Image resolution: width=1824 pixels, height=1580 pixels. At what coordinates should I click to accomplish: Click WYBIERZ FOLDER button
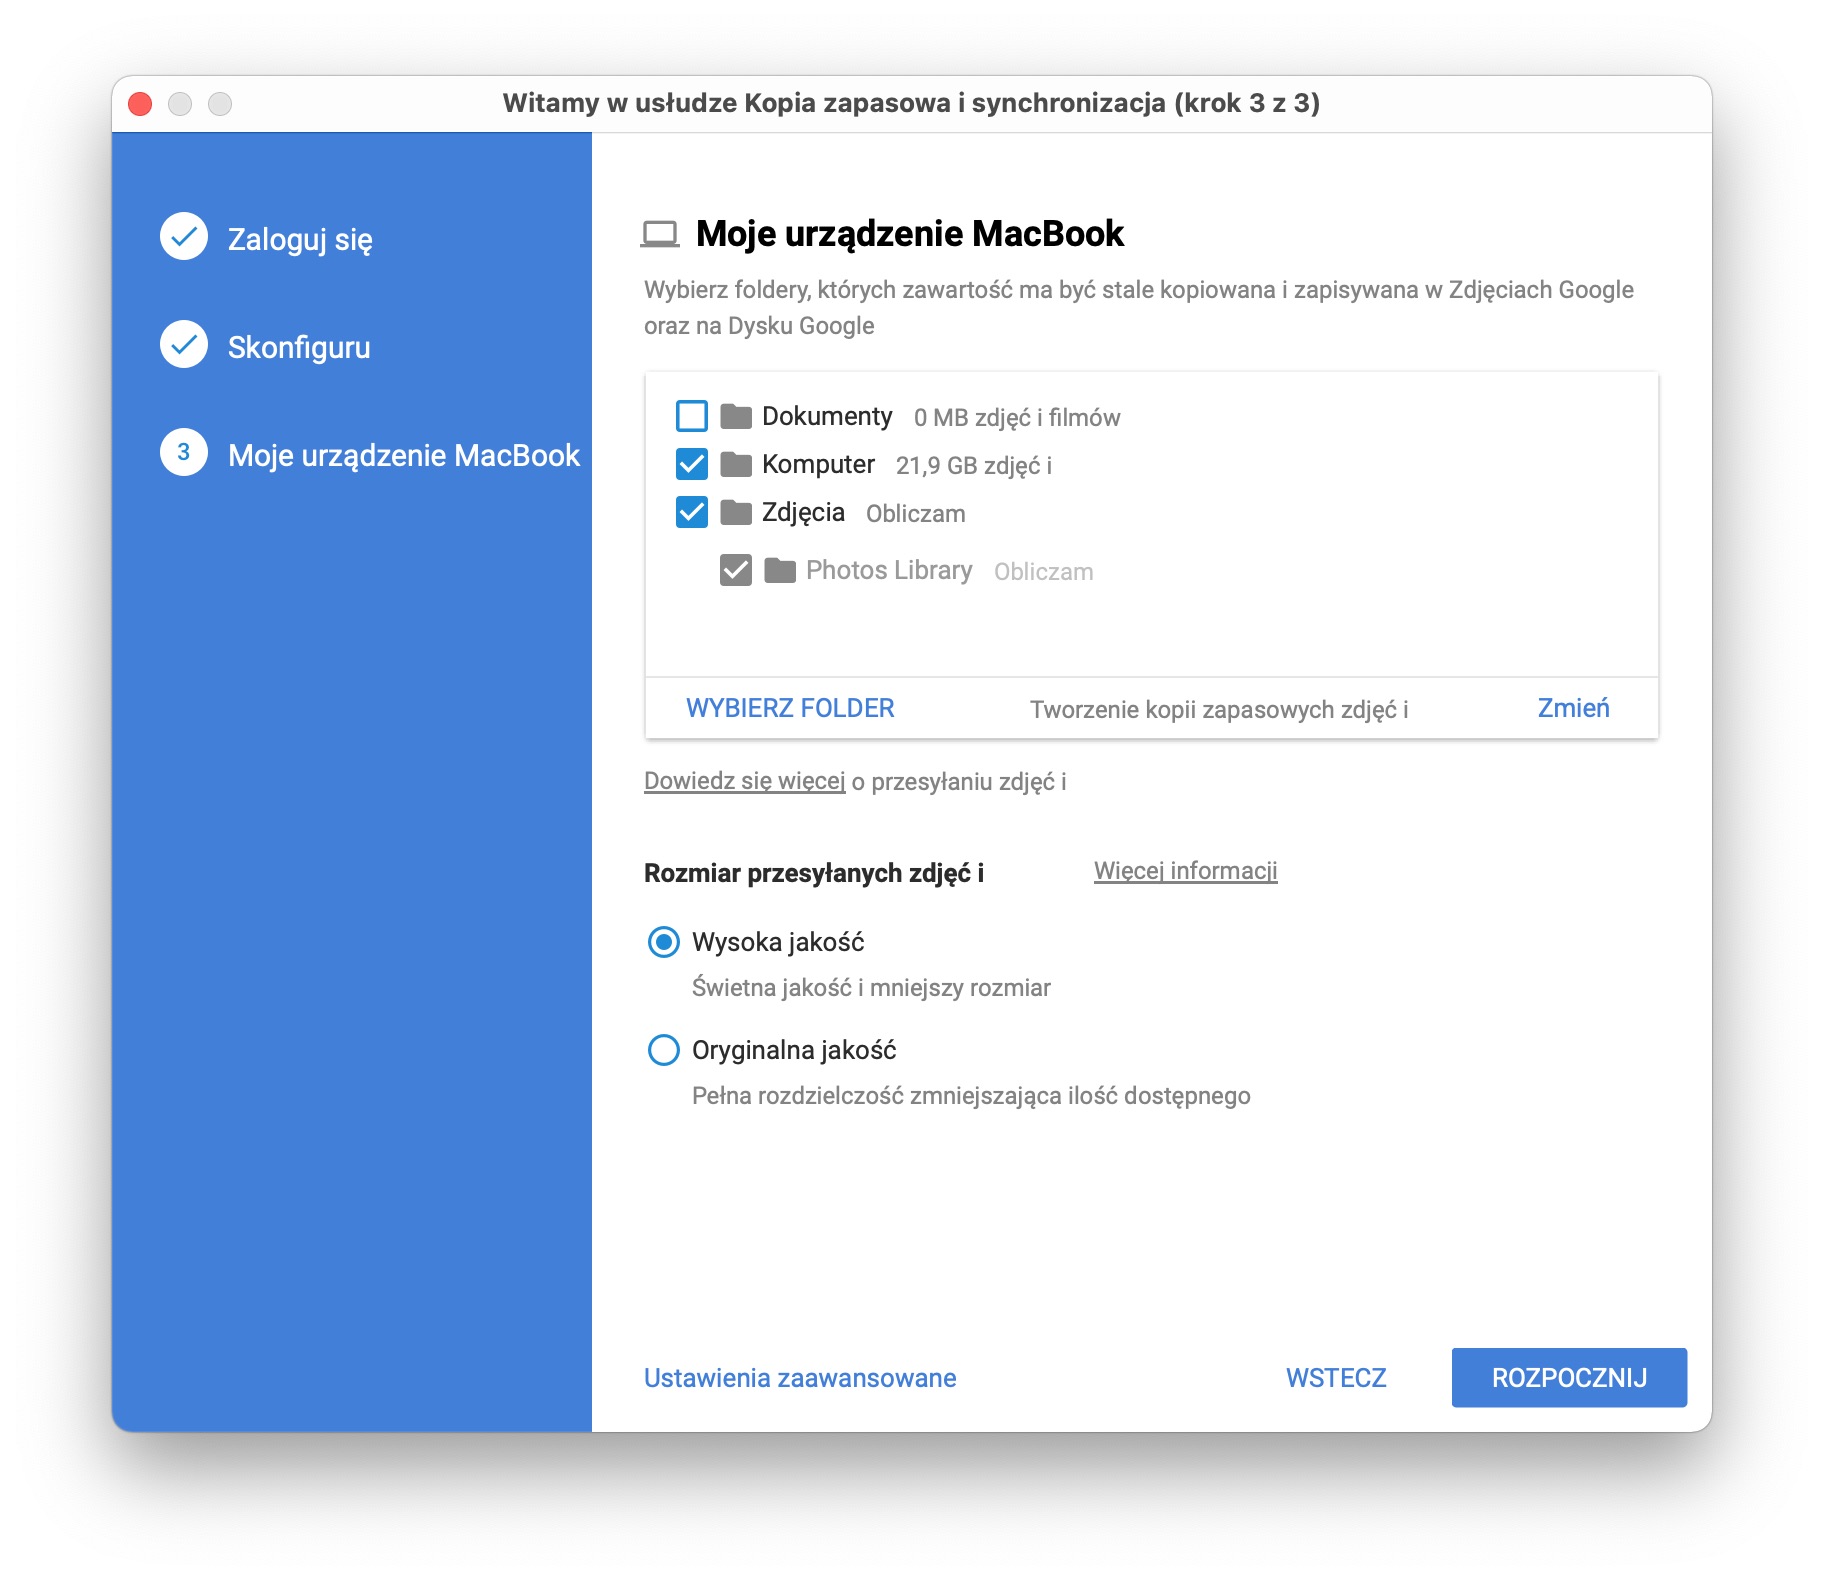(790, 708)
